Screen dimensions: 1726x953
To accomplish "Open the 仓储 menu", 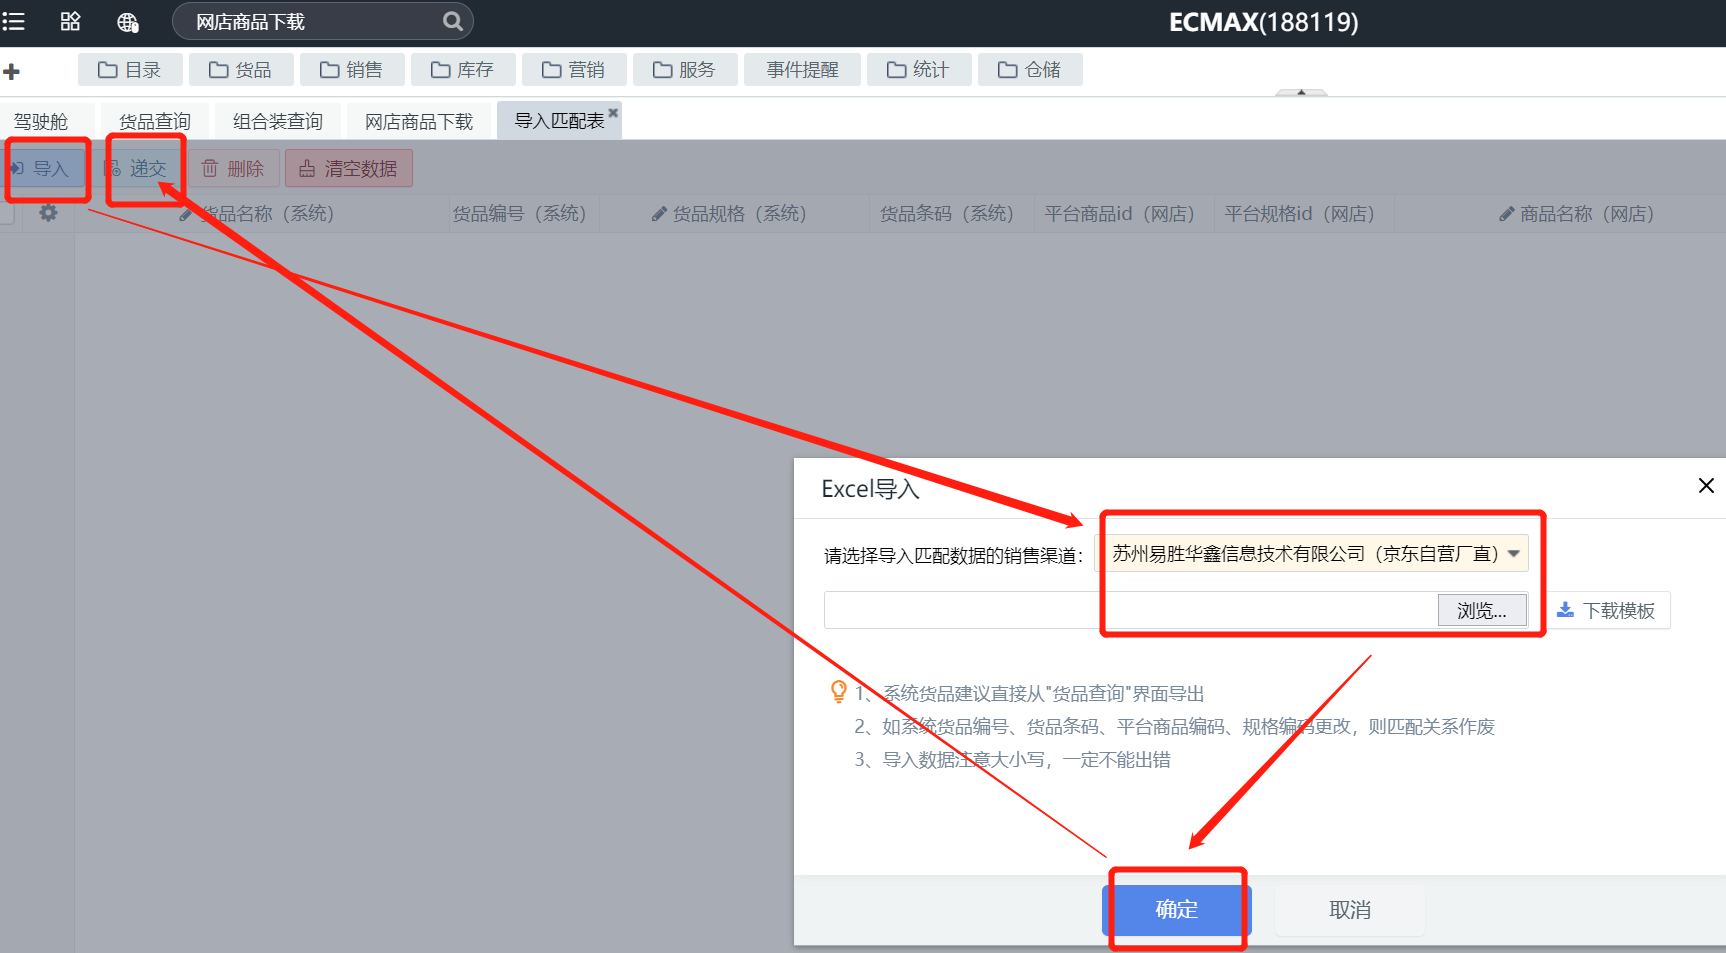I will coord(1030,69).
